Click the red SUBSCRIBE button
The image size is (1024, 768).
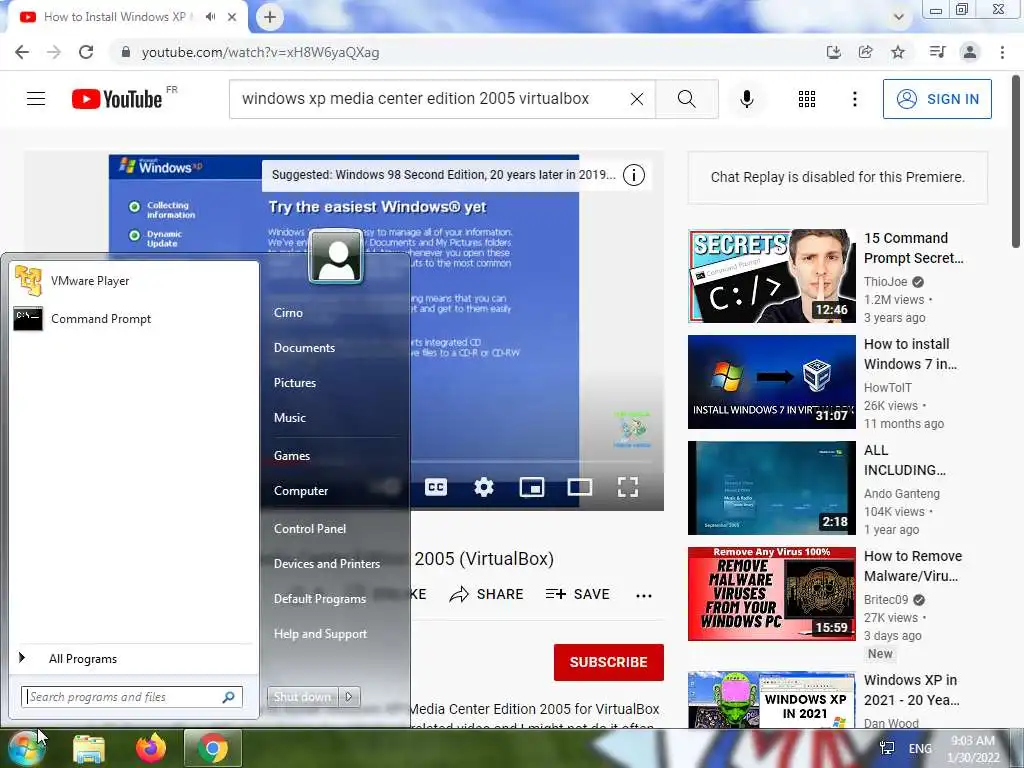coord(609,662)
